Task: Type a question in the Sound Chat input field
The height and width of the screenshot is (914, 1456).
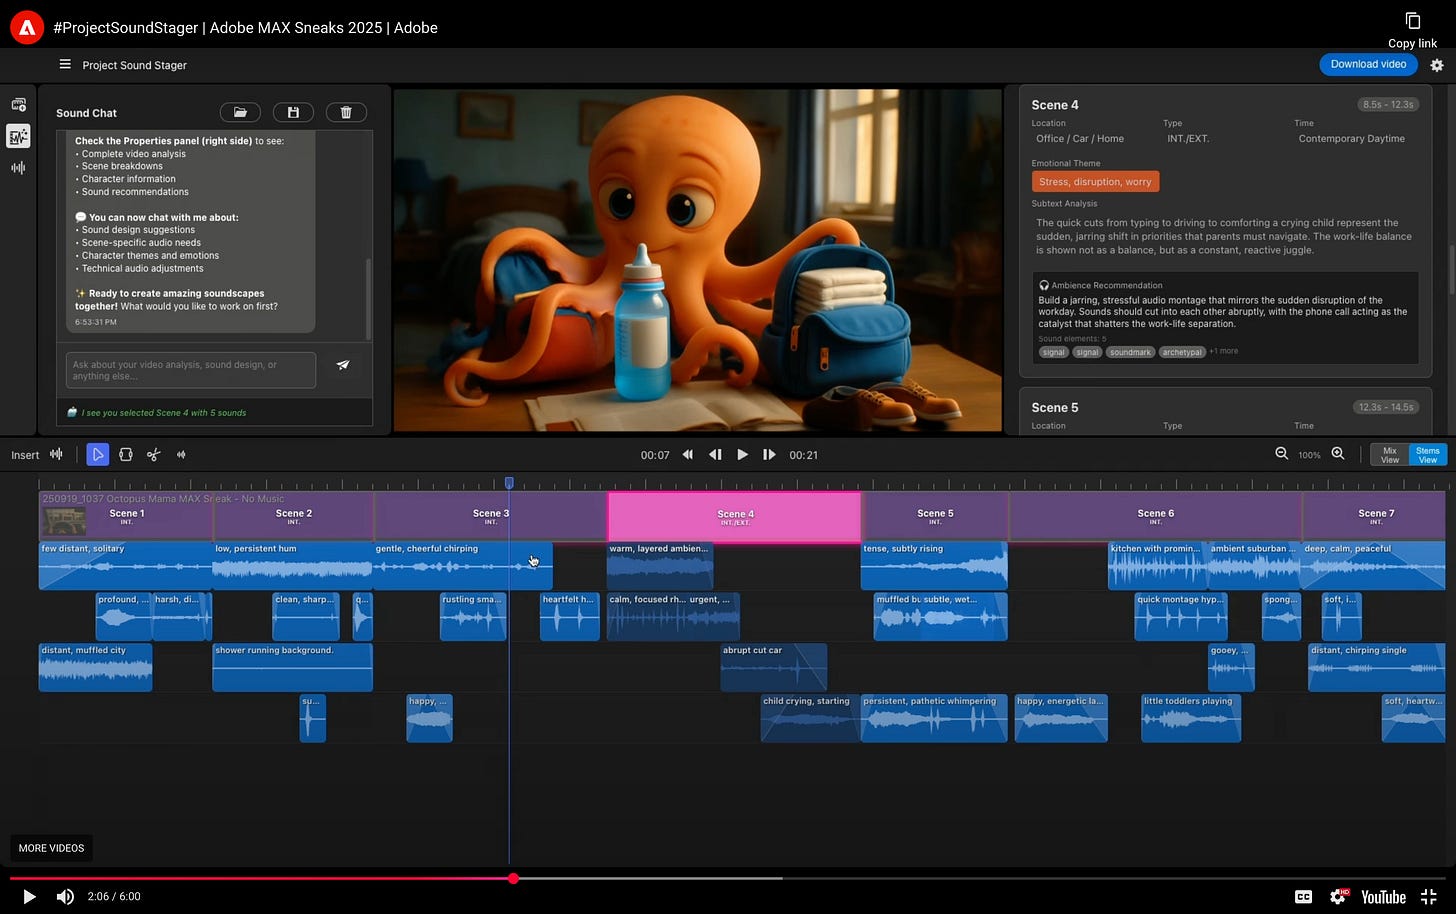Action: pos(190,369)
